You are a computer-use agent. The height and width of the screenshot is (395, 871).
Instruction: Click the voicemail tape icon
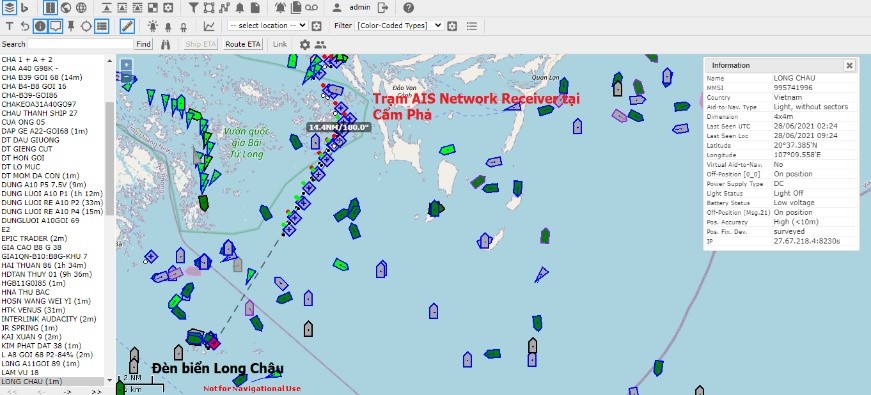click(x=312, y=8)
